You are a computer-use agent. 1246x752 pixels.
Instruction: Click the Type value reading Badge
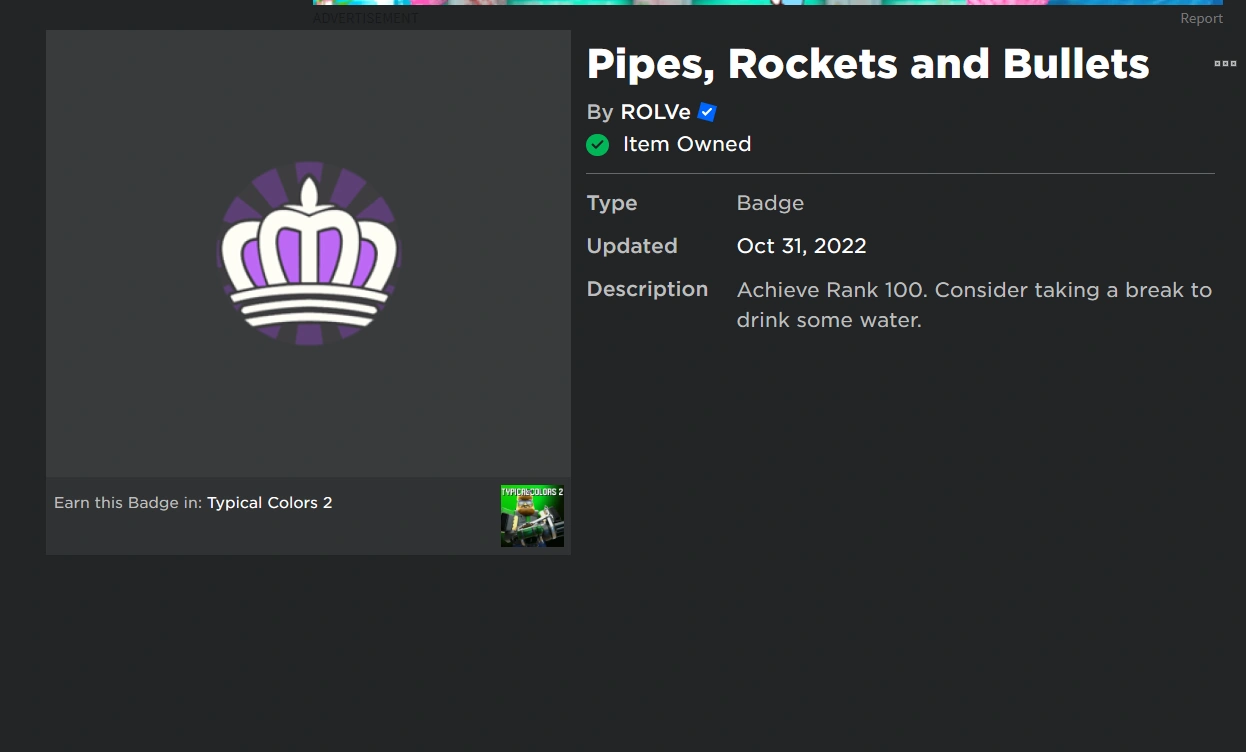tap(769, 203)
